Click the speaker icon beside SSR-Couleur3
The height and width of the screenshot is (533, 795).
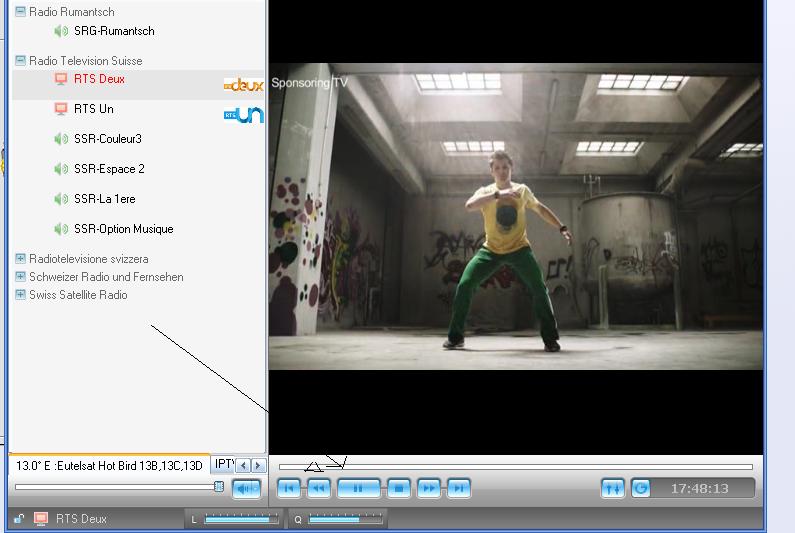click(61, 139)
